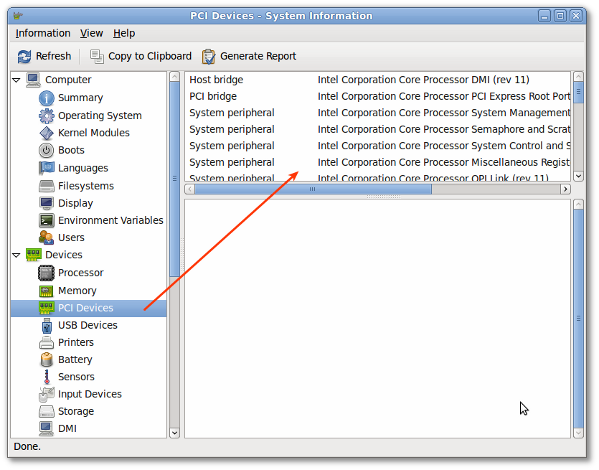
Task: Click the device list scroll left arrow
Action: click(190, 189)
